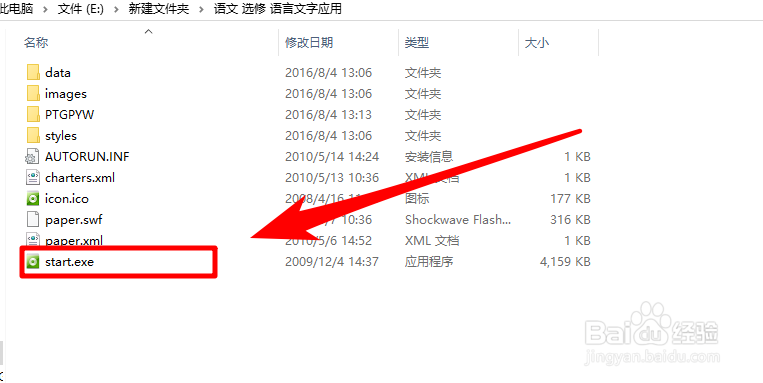
Task: Select the file name paper.swf
Action: pyautogui.click(x=74, y=219)
